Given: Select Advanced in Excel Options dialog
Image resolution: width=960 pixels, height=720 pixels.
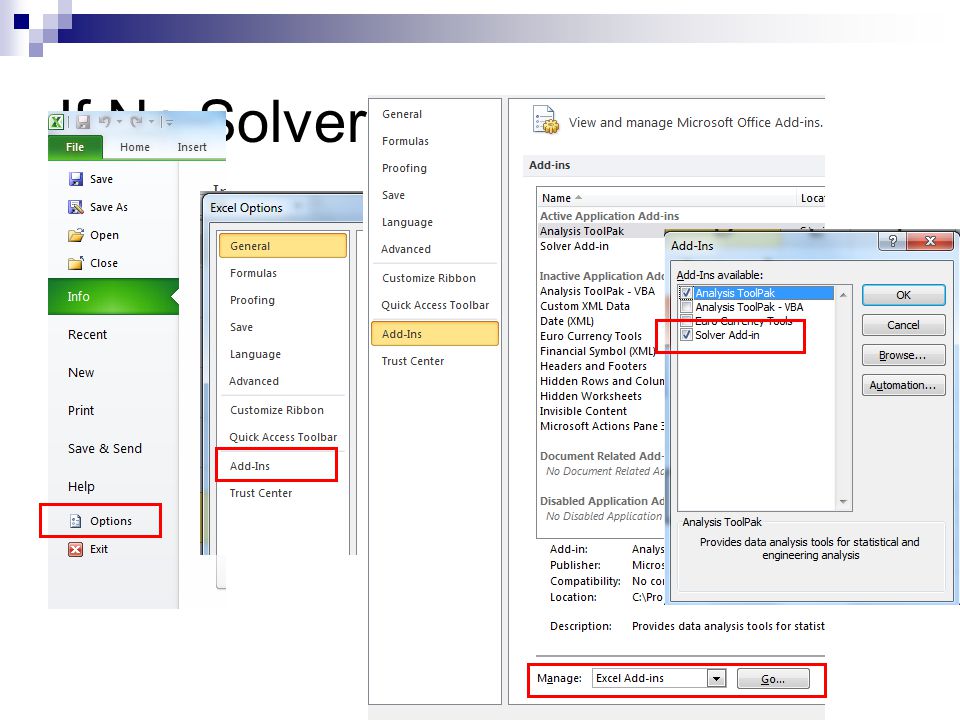Looking at the screenshot, I should pos(254,381).
